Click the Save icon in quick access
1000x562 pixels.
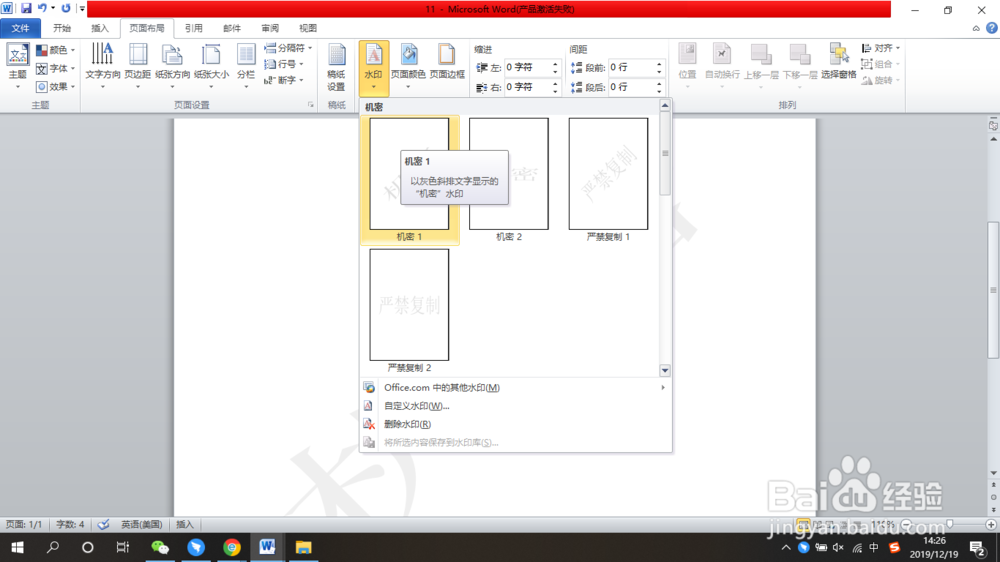(26, 8)
